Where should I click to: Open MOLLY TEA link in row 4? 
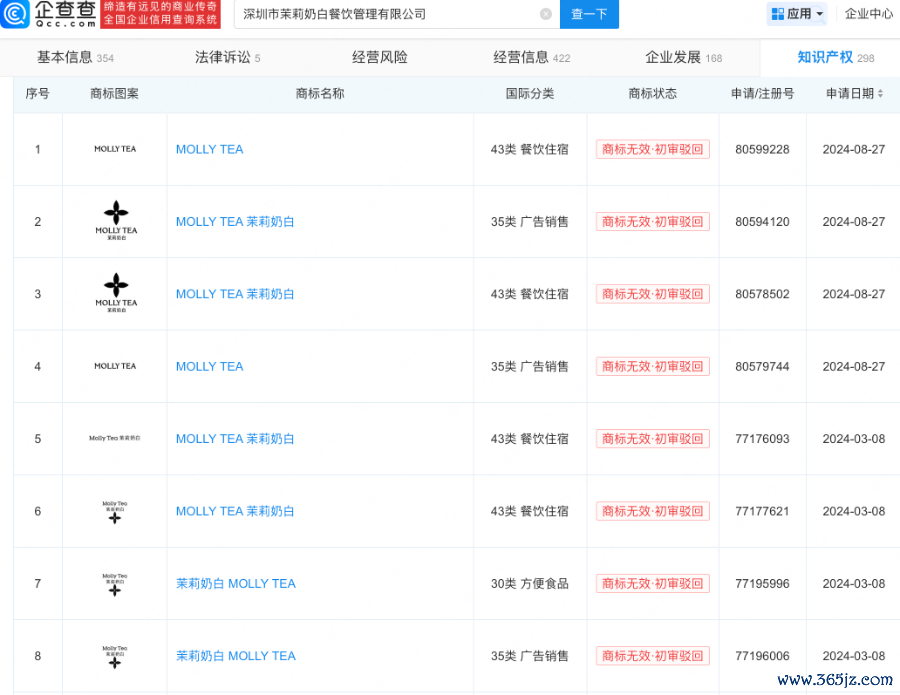coord(210,366)
